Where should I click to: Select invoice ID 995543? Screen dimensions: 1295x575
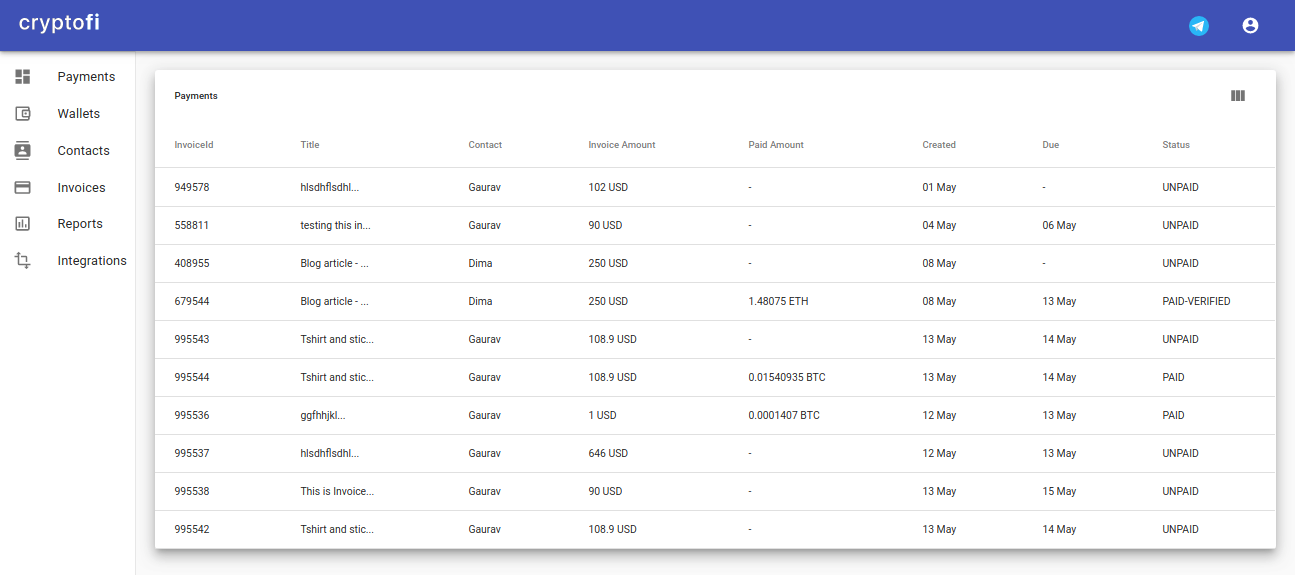point(192,340)
